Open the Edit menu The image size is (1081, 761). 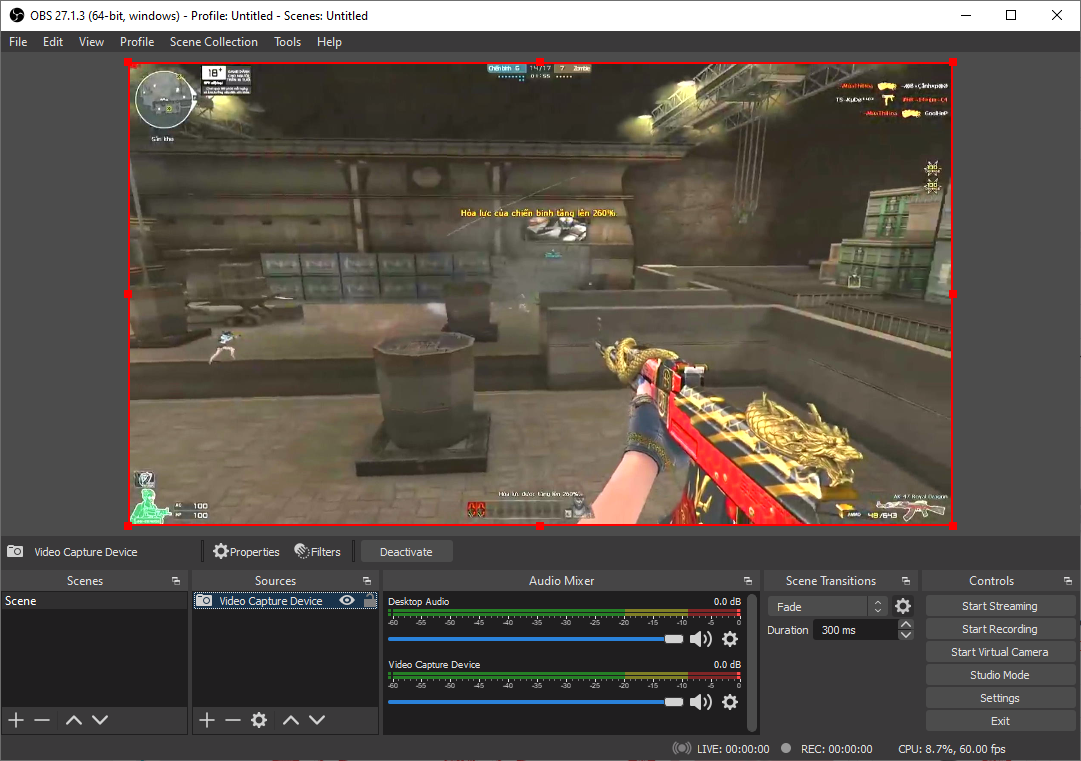point(52,41)
